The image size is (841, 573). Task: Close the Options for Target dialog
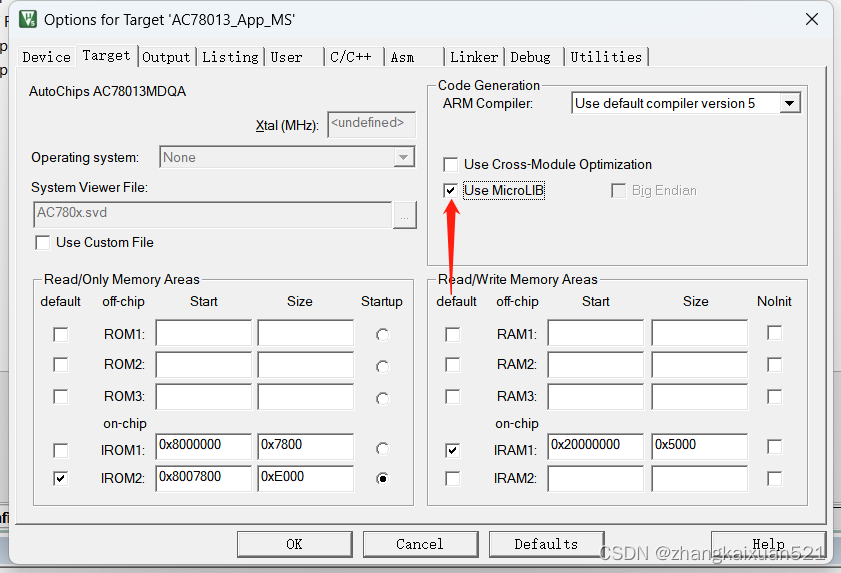[x=812, y=19]
